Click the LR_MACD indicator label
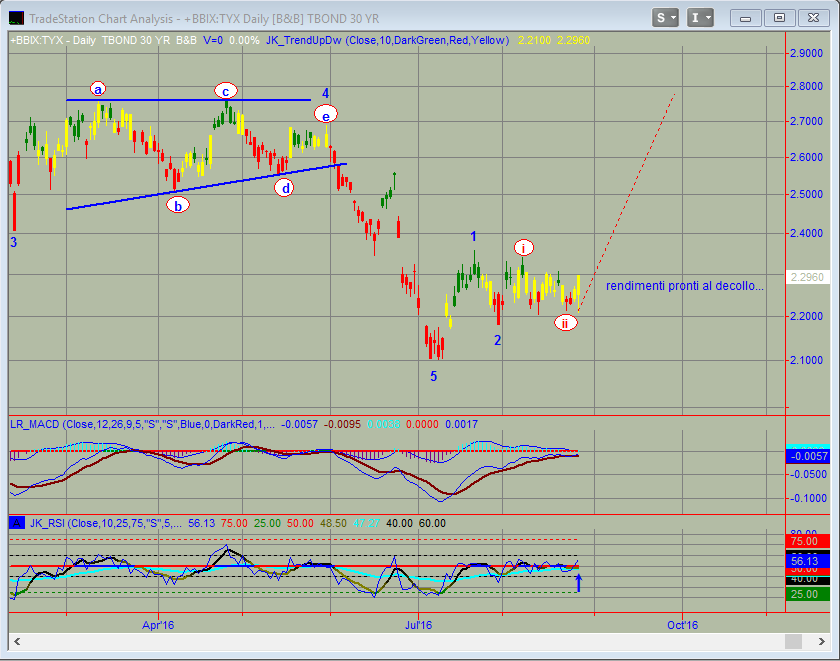The height and width of the screenshot is (661, 840). (x=142, y=424)
